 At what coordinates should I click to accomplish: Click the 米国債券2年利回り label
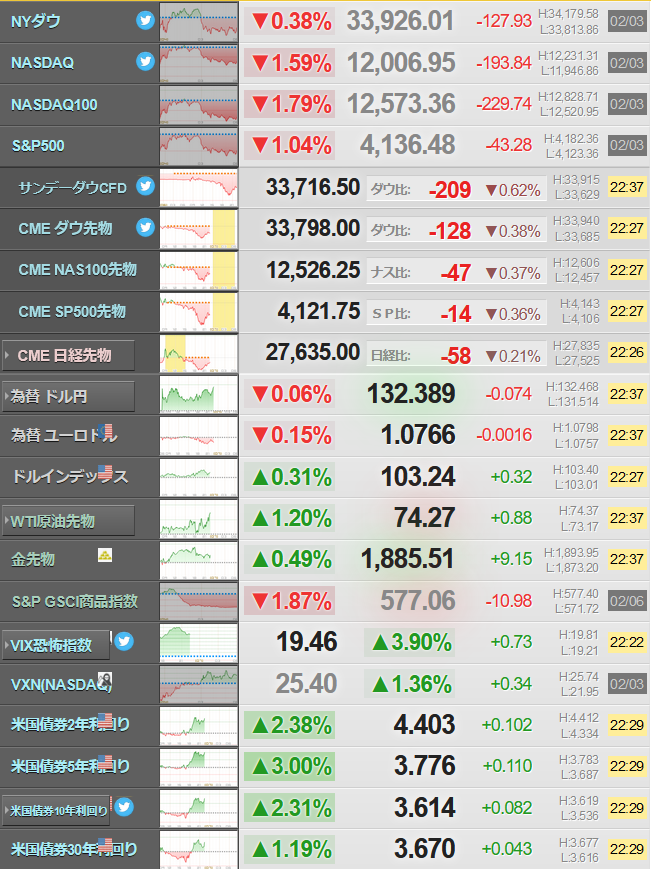[x=70, y=724]
